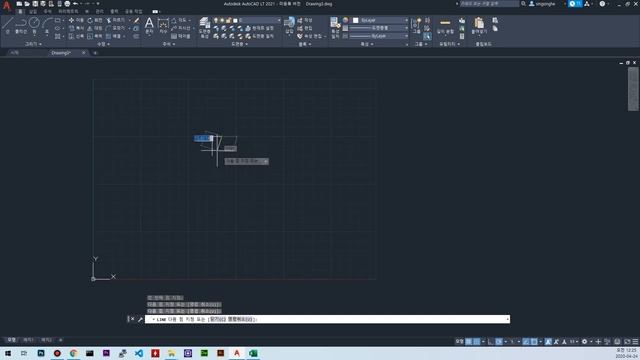Choose the Move command in the Modify panel

point(76,20)
